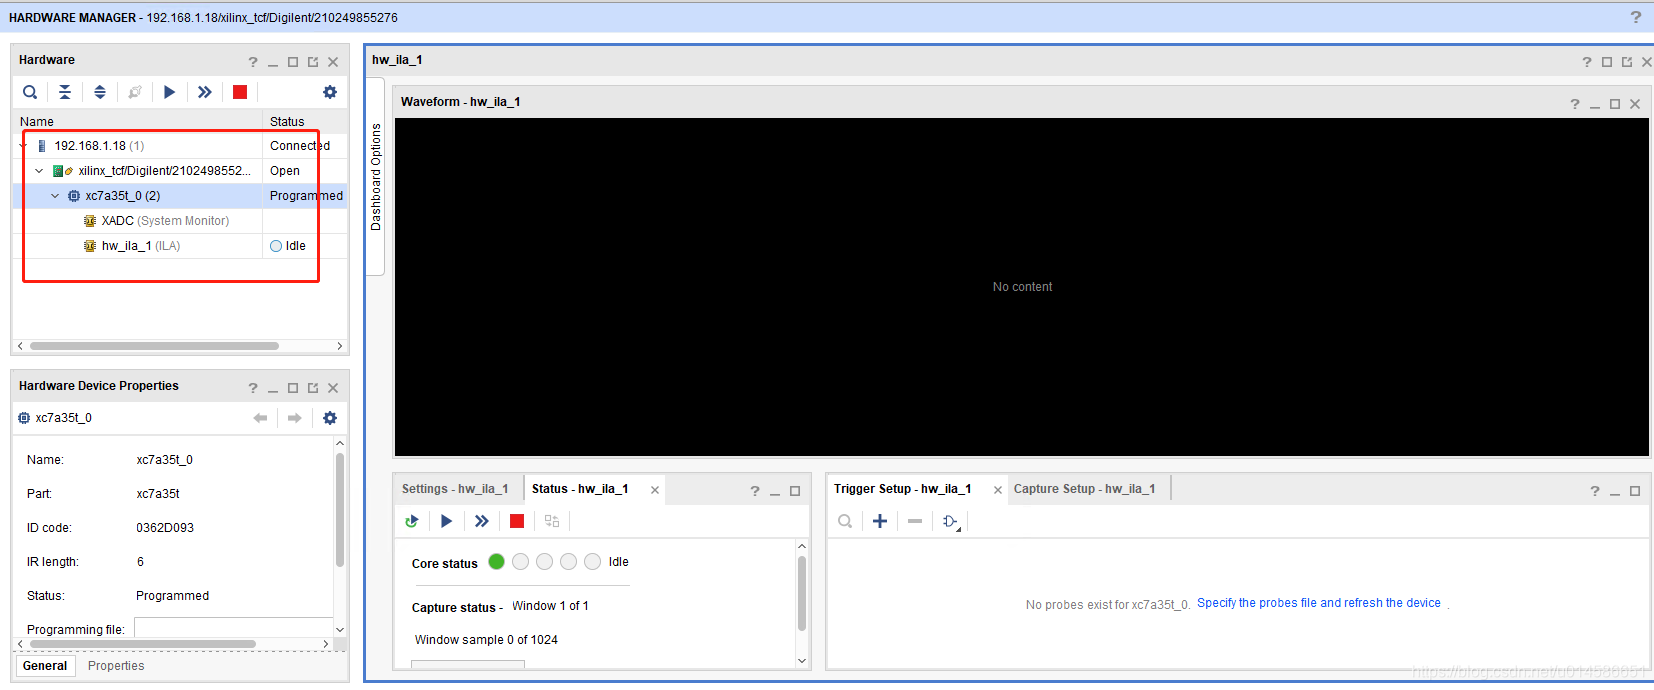The image size is (1654, 690).
Task: Expand the Dashboard Options side tab
Action: click(x=376, y=177)
